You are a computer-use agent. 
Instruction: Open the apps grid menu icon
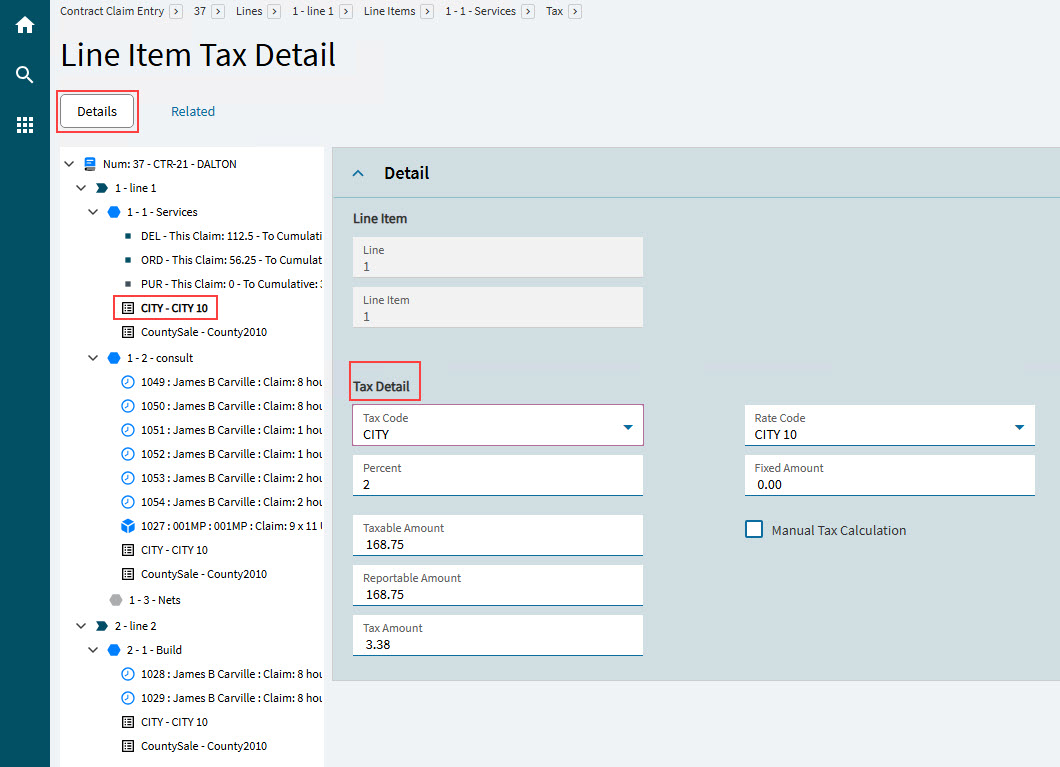tap(25, 124)
